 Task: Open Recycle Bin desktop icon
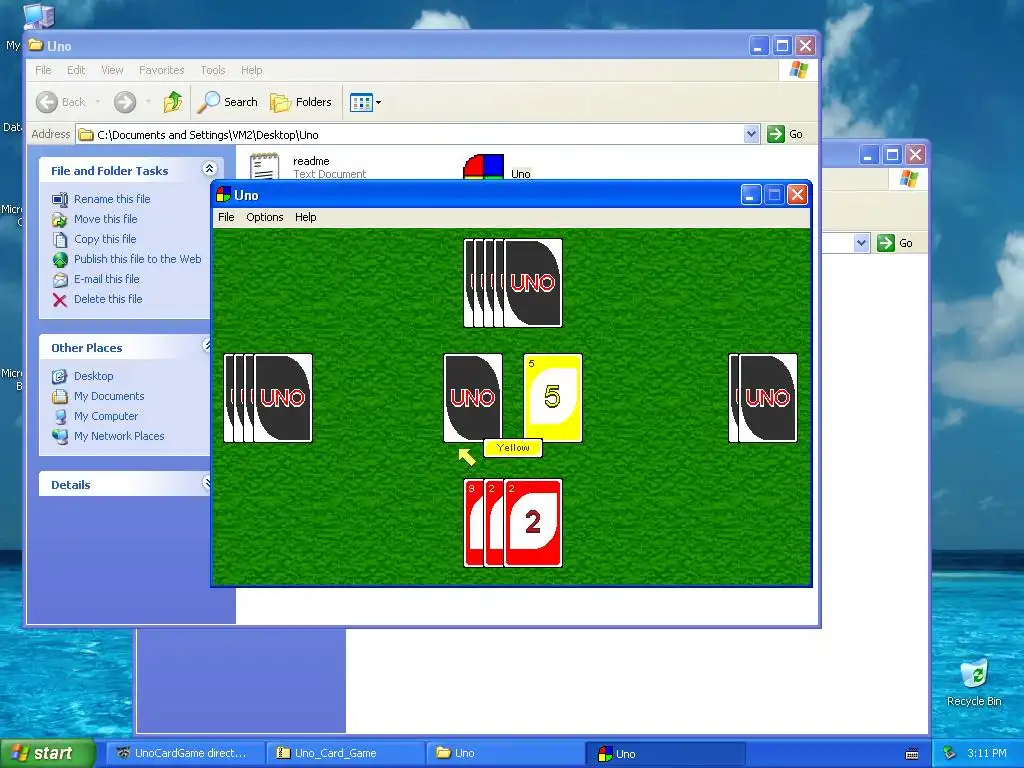click(974, 683)
